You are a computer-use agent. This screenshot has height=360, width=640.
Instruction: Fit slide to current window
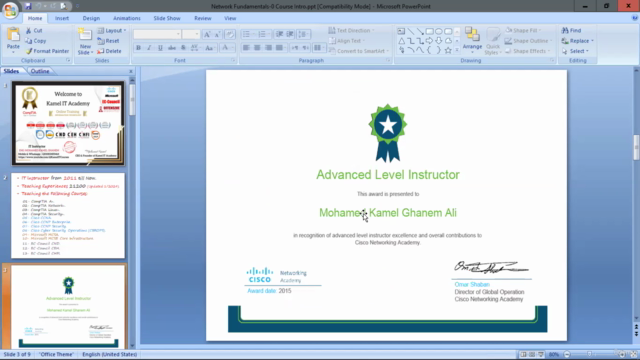click(x=634, y=354)
